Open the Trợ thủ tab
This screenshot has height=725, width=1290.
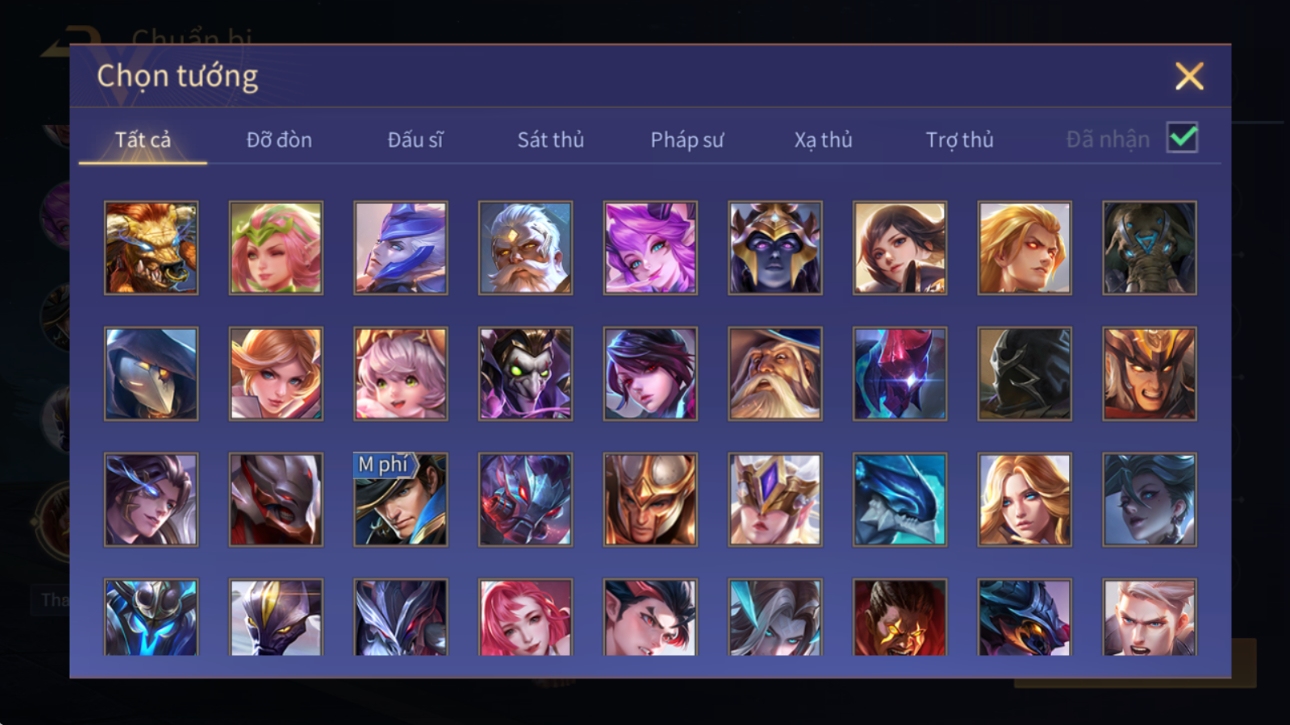coord(959,140)
